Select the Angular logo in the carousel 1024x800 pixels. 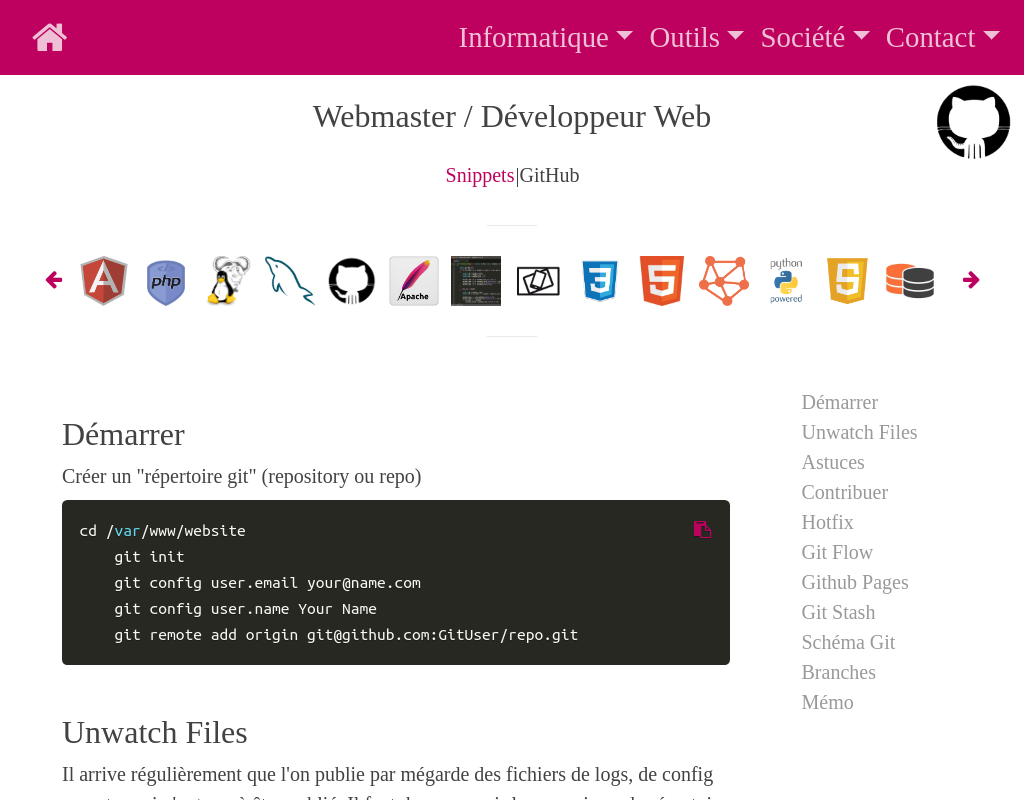tap(103, 281)
